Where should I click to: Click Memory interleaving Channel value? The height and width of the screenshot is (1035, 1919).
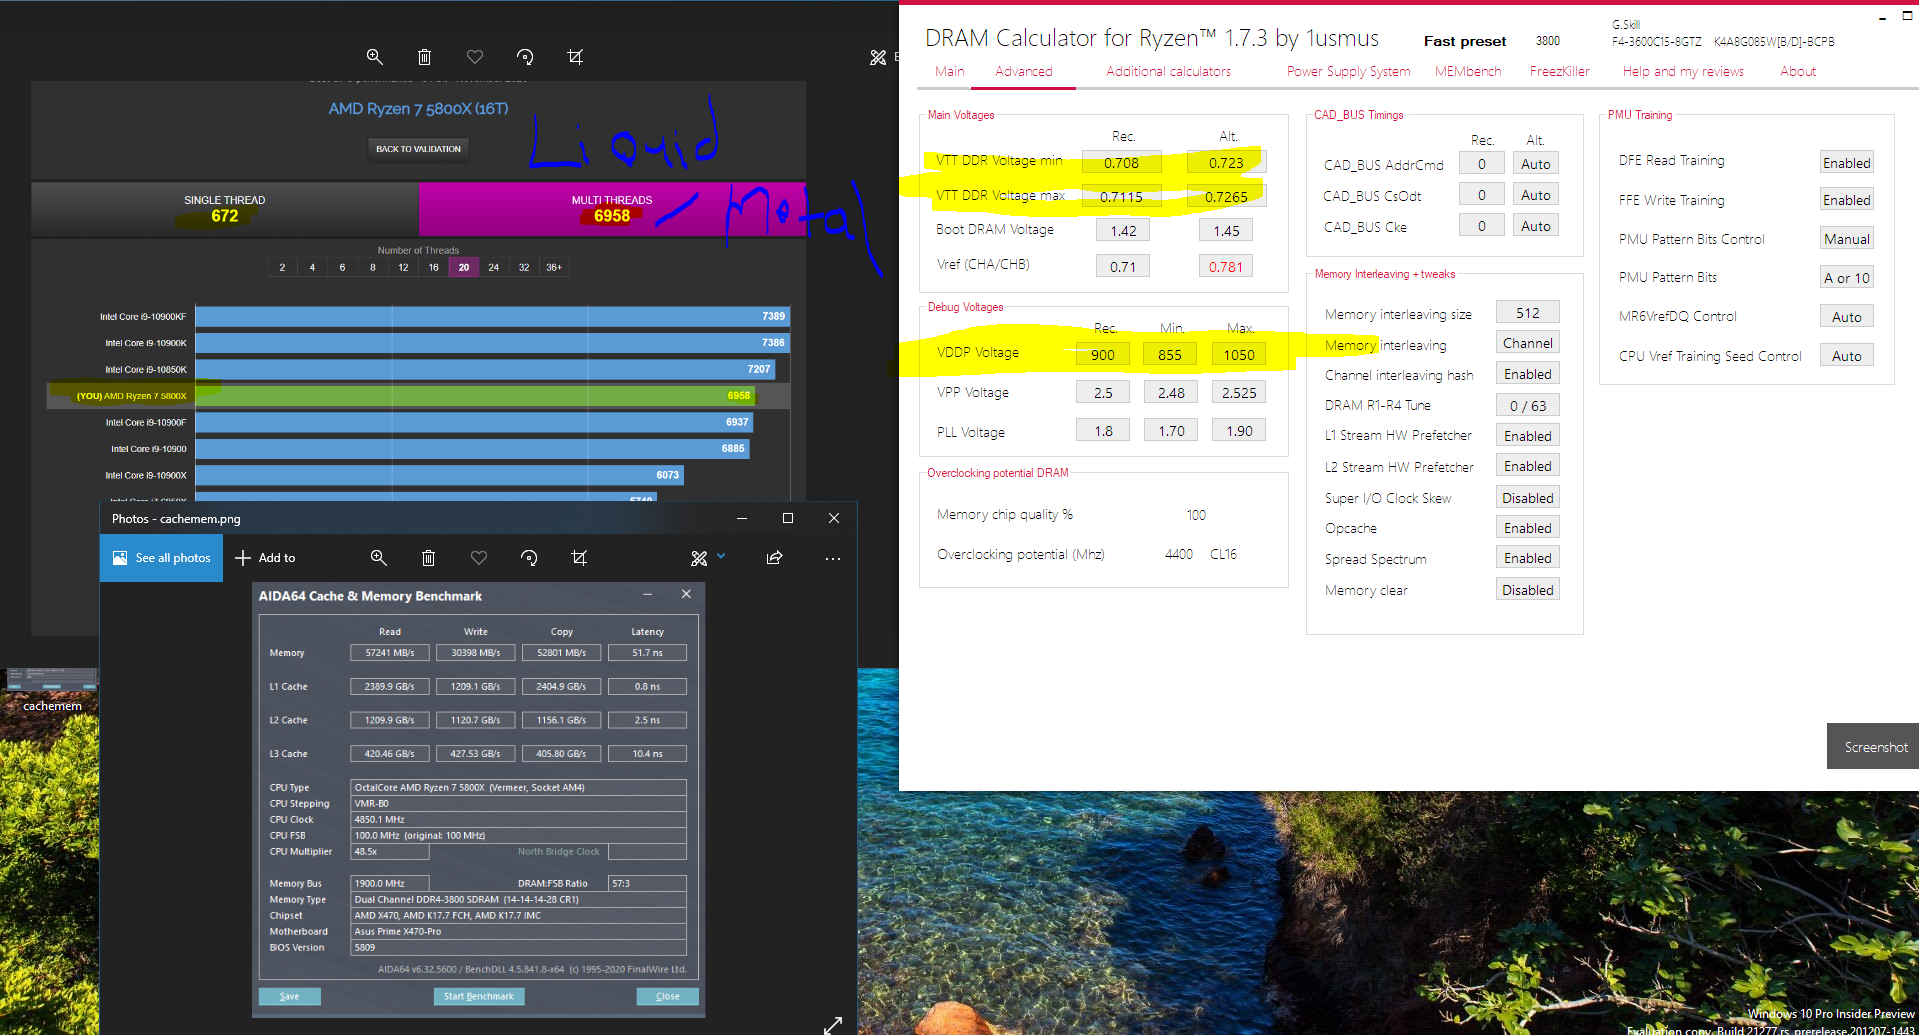tap(1528, 343)
